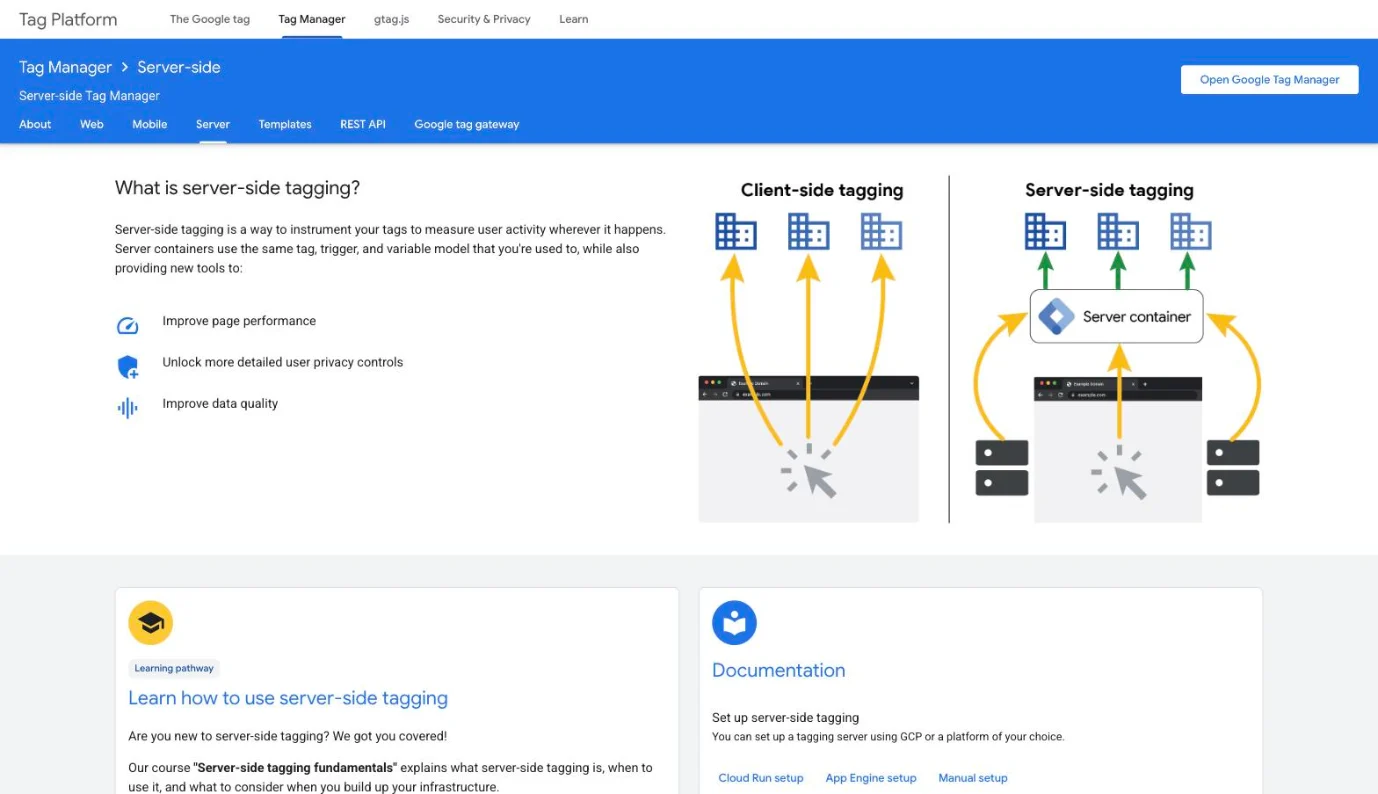Click Server-side breadcrumb title
The image size is (1378, 794).
click(179, 67)
